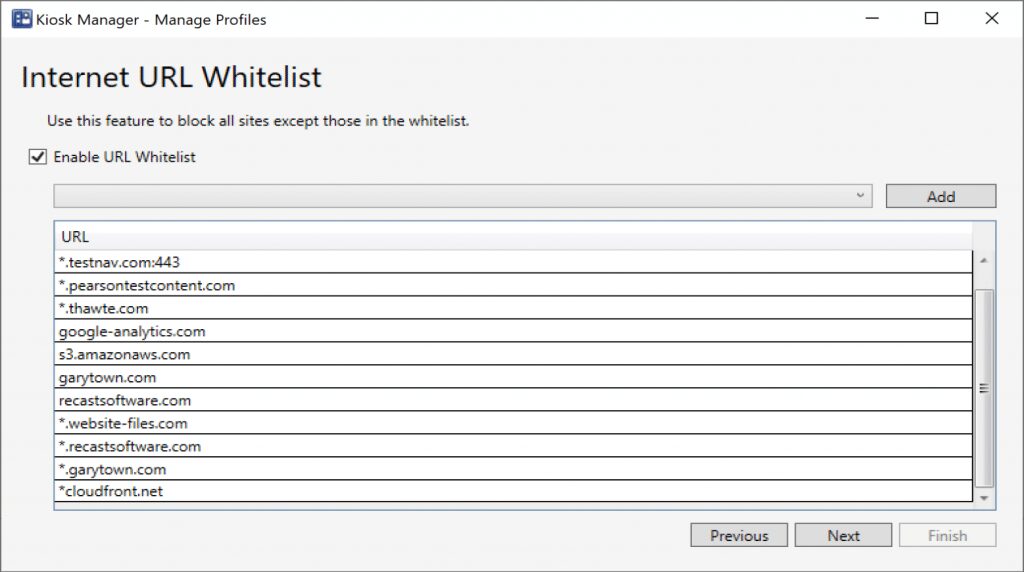Select the garytown.com entry
The width and height of the screenshot is (1024, 572).
[x=107, y=377]
